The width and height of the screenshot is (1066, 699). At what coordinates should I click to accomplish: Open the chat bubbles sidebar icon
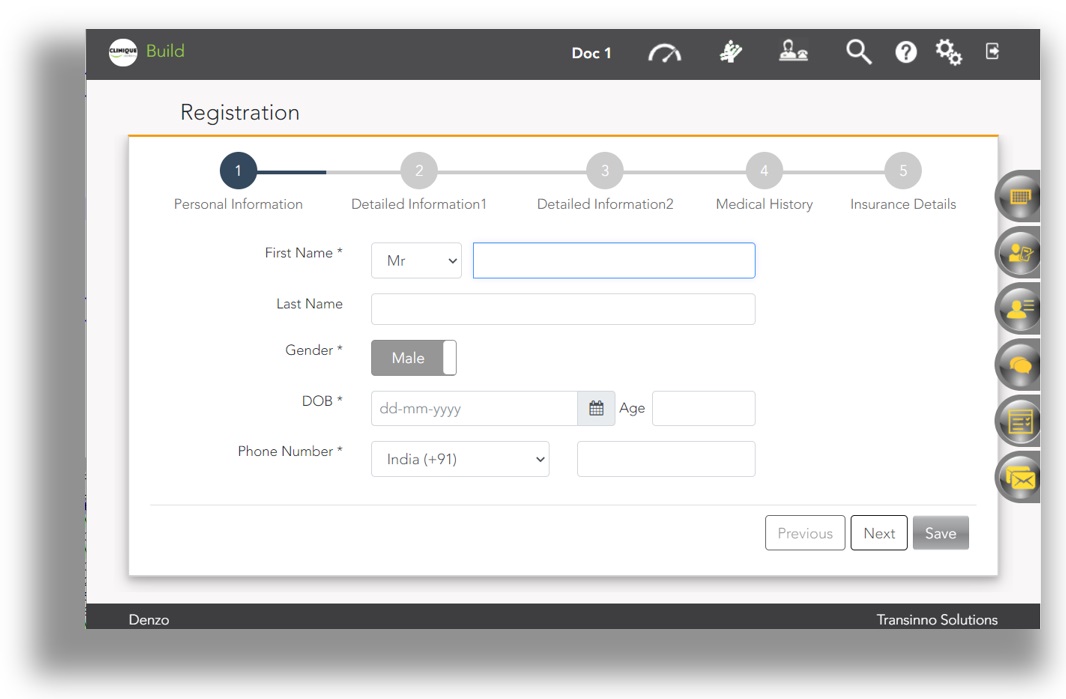point(1019,366)
